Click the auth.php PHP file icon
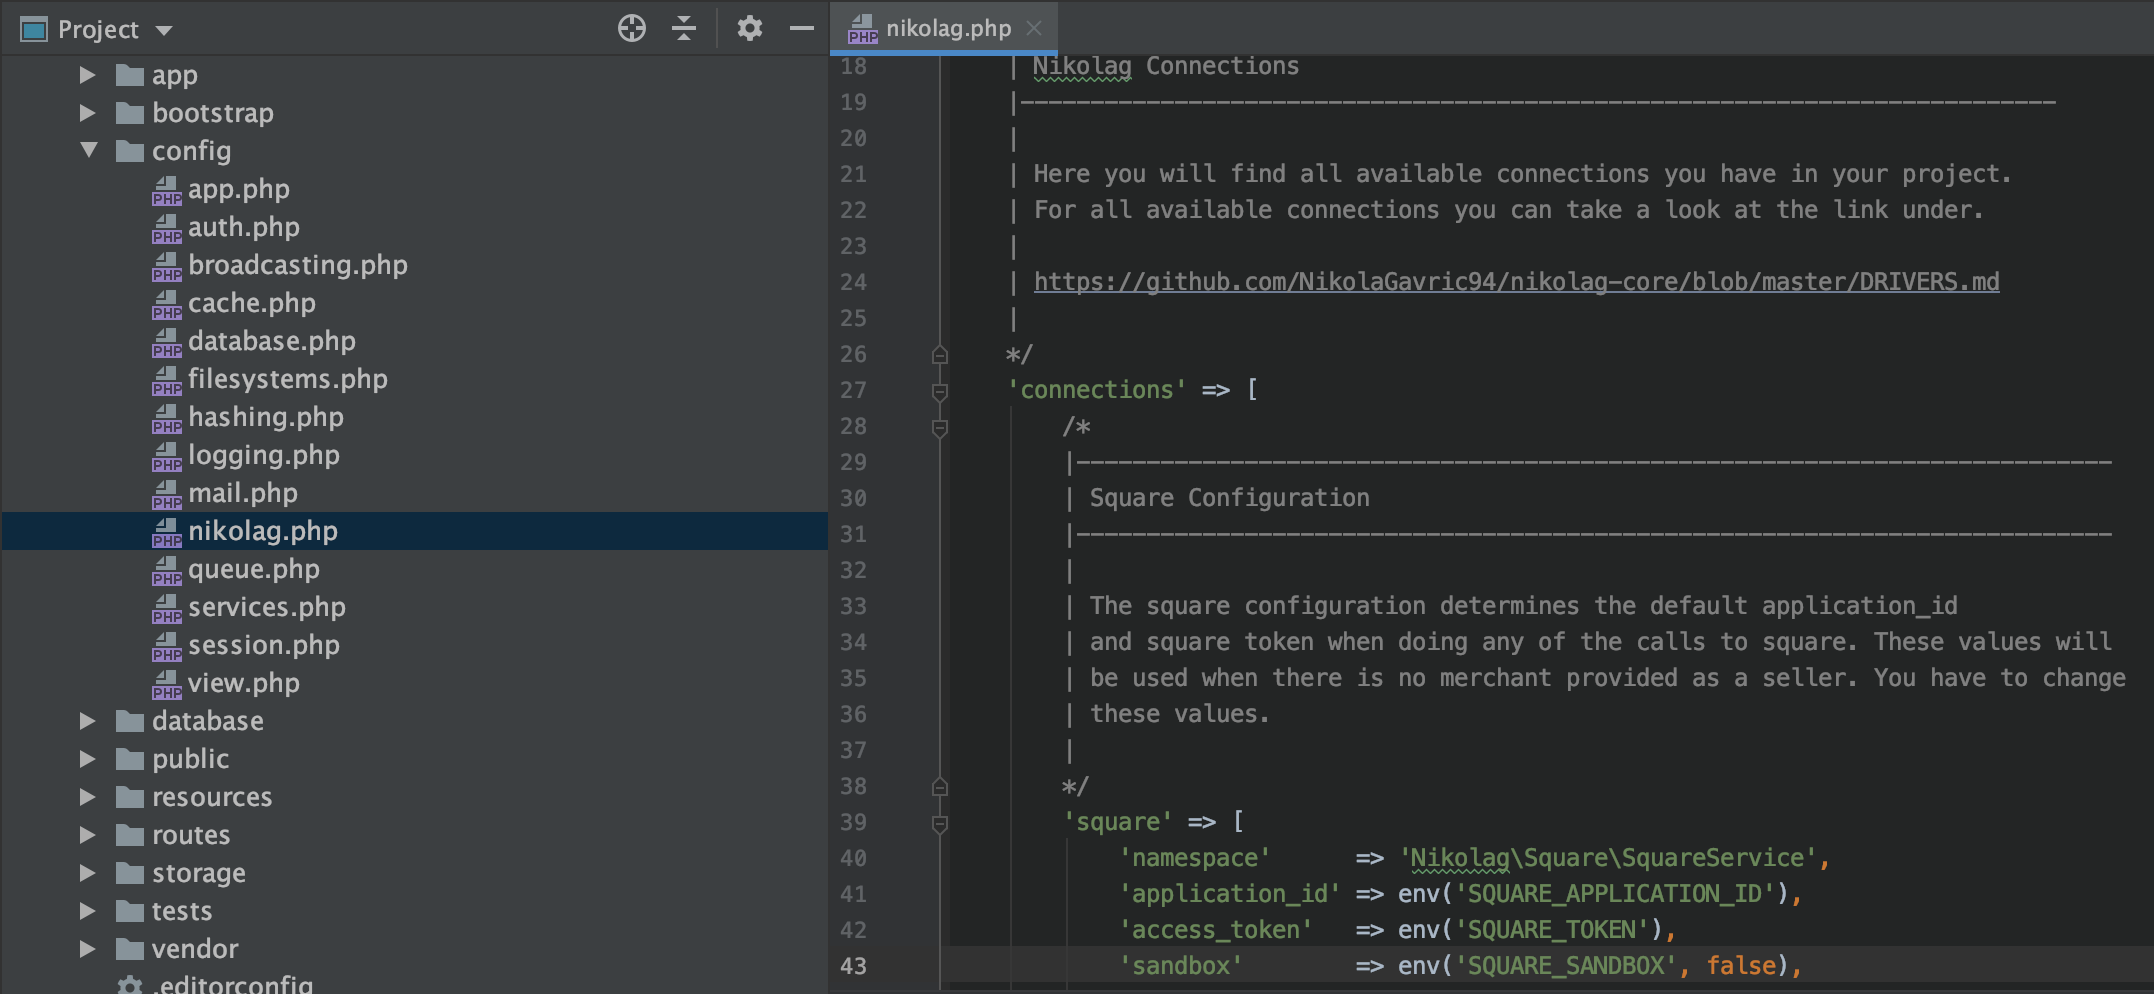2154x994 pixels. pos(166,228)
